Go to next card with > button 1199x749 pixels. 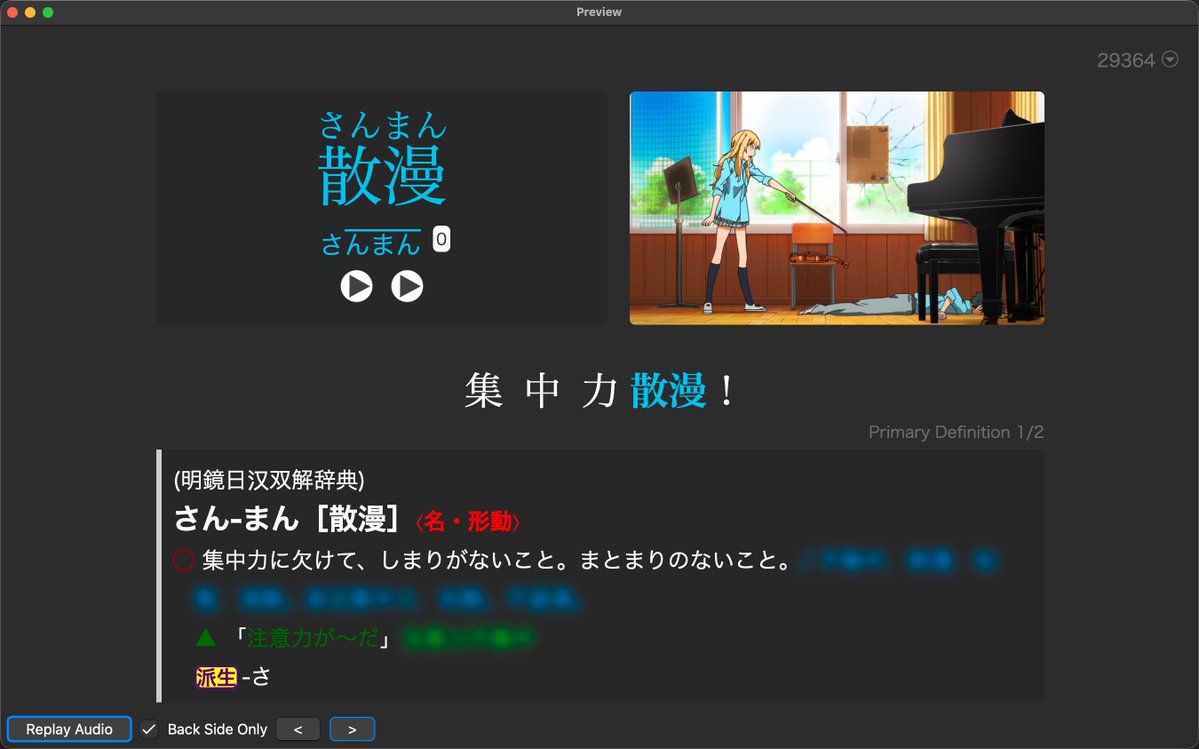[x=353, y=729]
